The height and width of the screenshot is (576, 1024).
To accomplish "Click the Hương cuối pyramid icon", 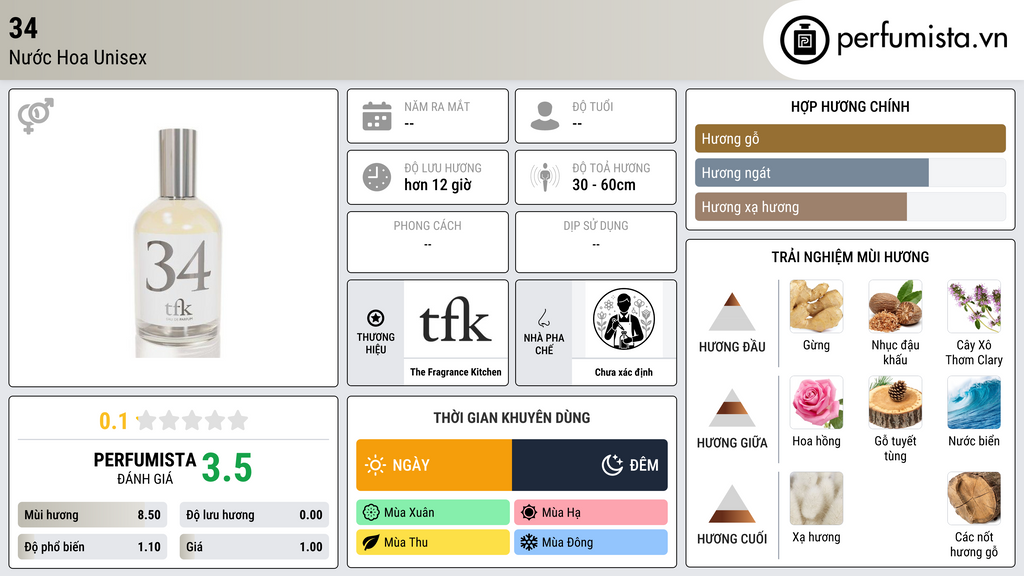I will [732, 504].
